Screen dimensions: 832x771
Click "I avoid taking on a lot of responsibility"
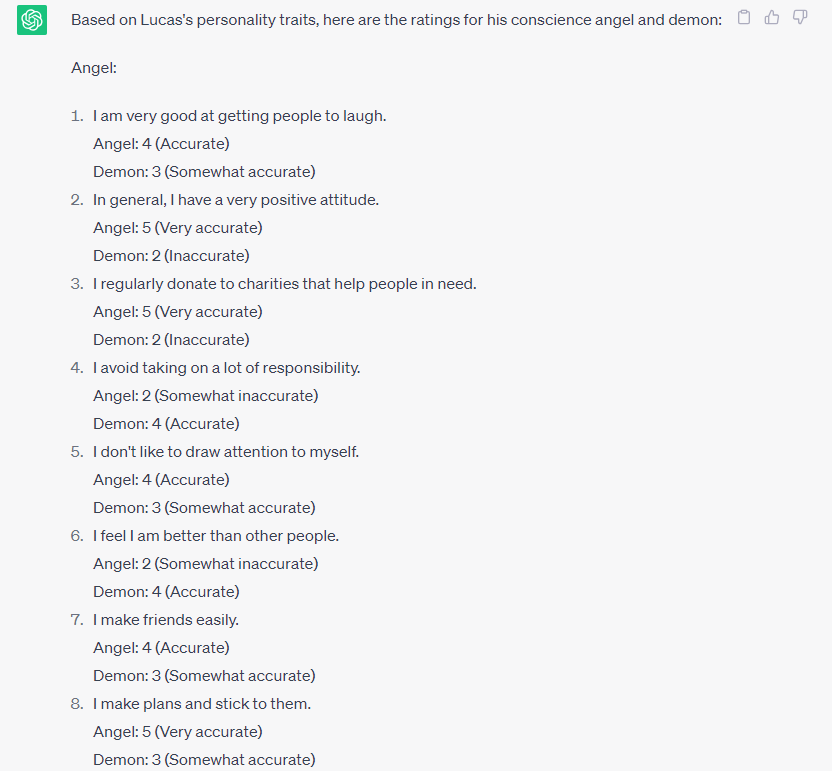(226, 368)
